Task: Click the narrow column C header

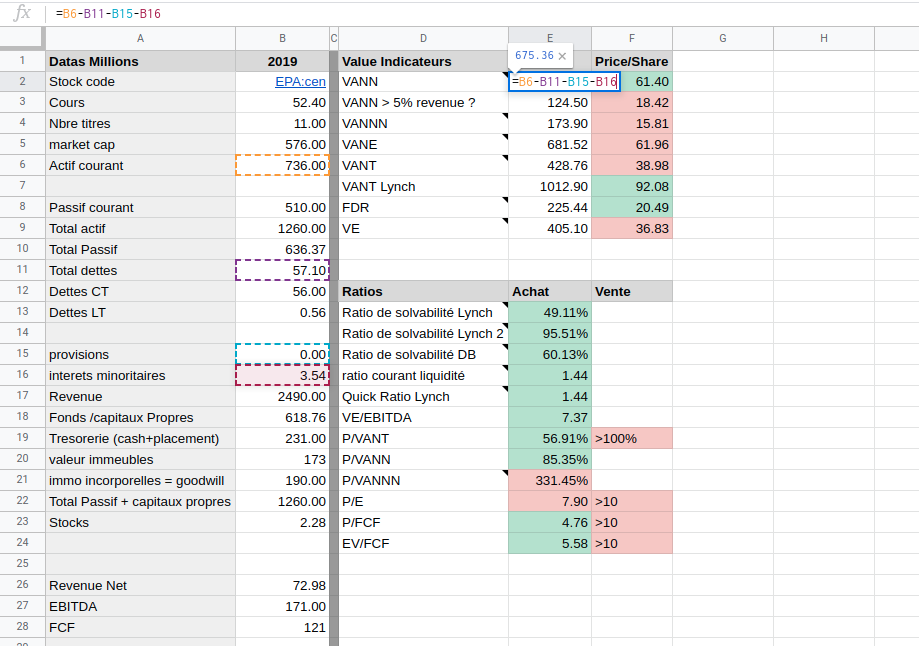Action: [334, 38]
